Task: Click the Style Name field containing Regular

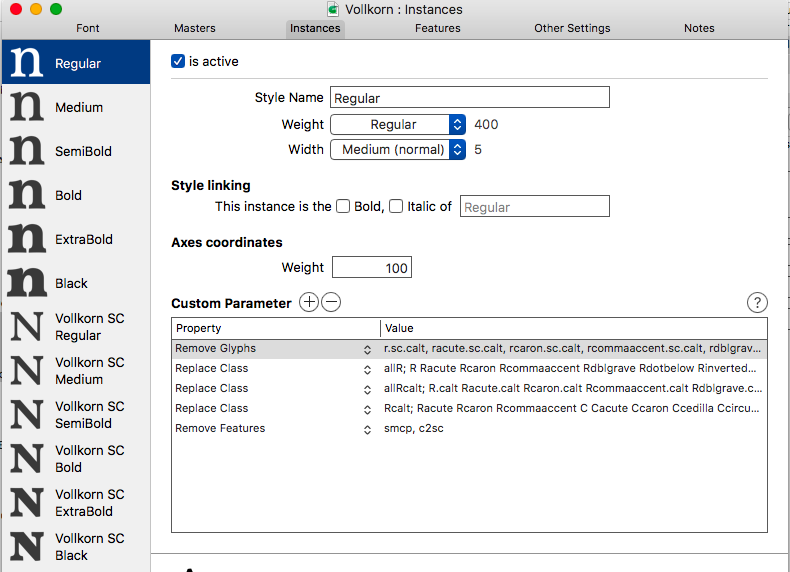Action: click(470, 97)
